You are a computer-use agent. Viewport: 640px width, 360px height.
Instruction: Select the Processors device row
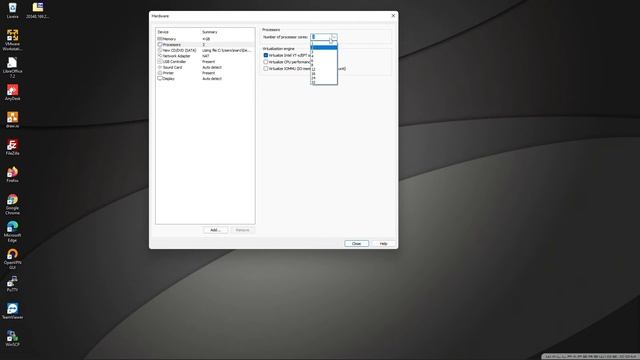(x=205, y=44)
